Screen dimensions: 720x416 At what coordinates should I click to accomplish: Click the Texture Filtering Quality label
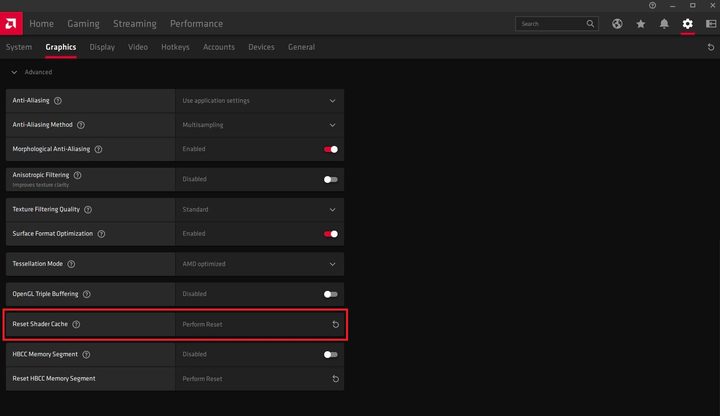[x=46, y=209]
